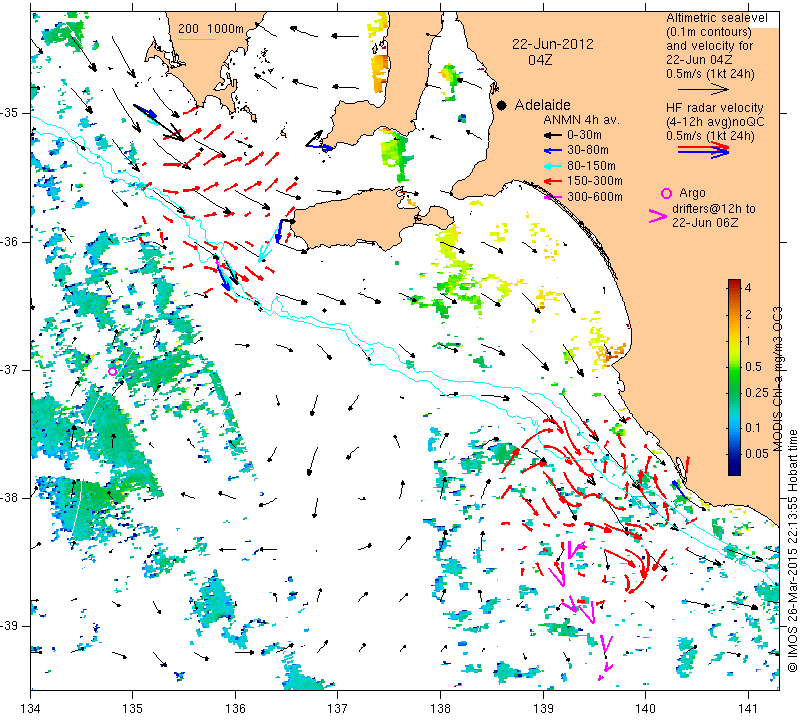Image resolution: width=800 pixels, height=720 pixels.
Task: Click the magenta 300-600m arrow legend symbol
Action: (552, 197)
